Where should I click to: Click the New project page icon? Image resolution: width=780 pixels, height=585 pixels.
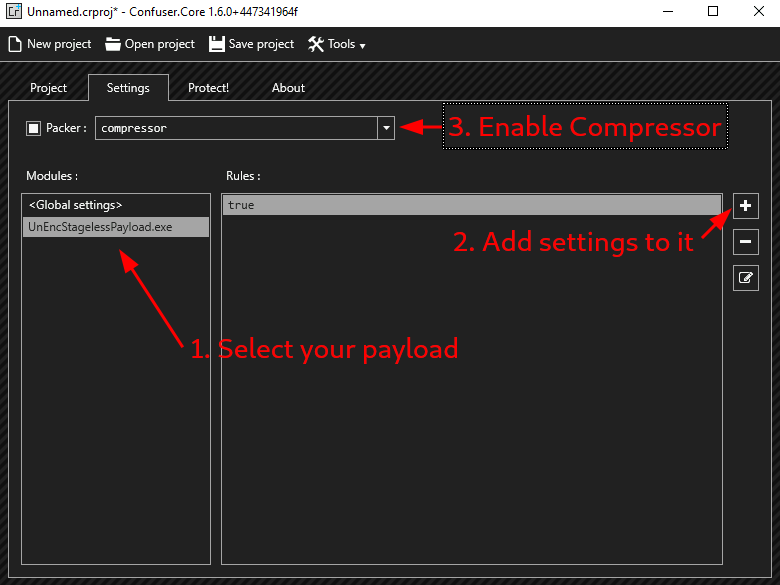click(15, 44)
